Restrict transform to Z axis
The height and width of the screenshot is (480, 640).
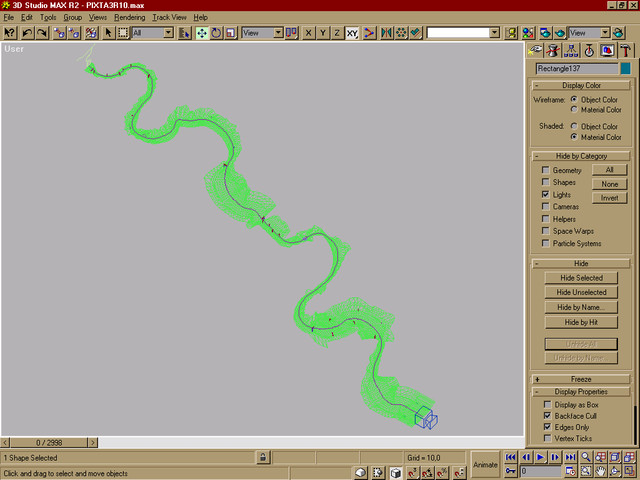pyautogui.click(x=337, y=33)
